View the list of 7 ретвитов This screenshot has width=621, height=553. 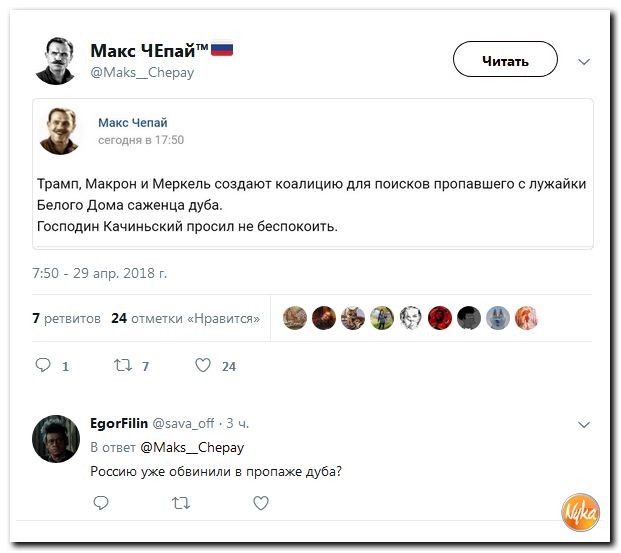67,318
